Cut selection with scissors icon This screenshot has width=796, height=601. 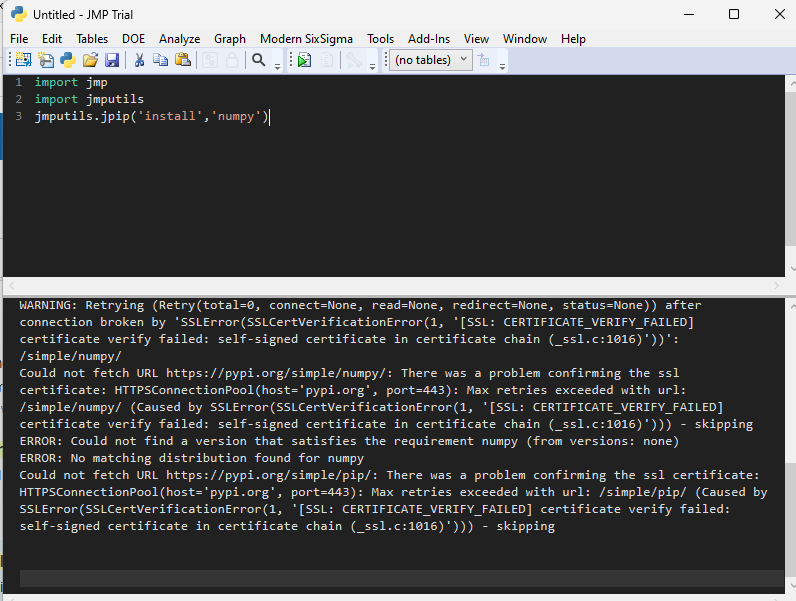(139, 60)
